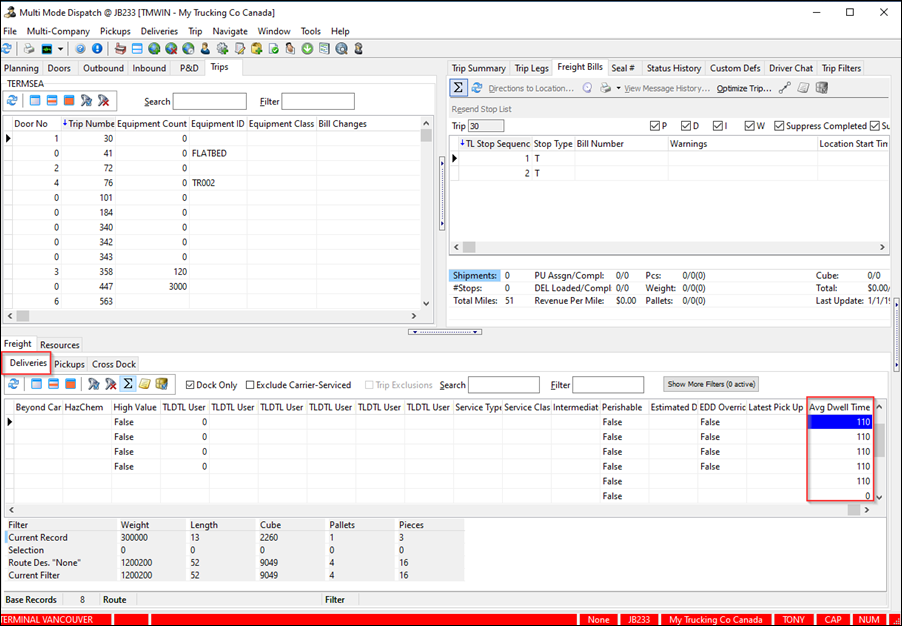This screenshot has height=626, width=902.
Task: Enable Exclude Carrier-Serviced checkbox
Action: tap(251, 385)
